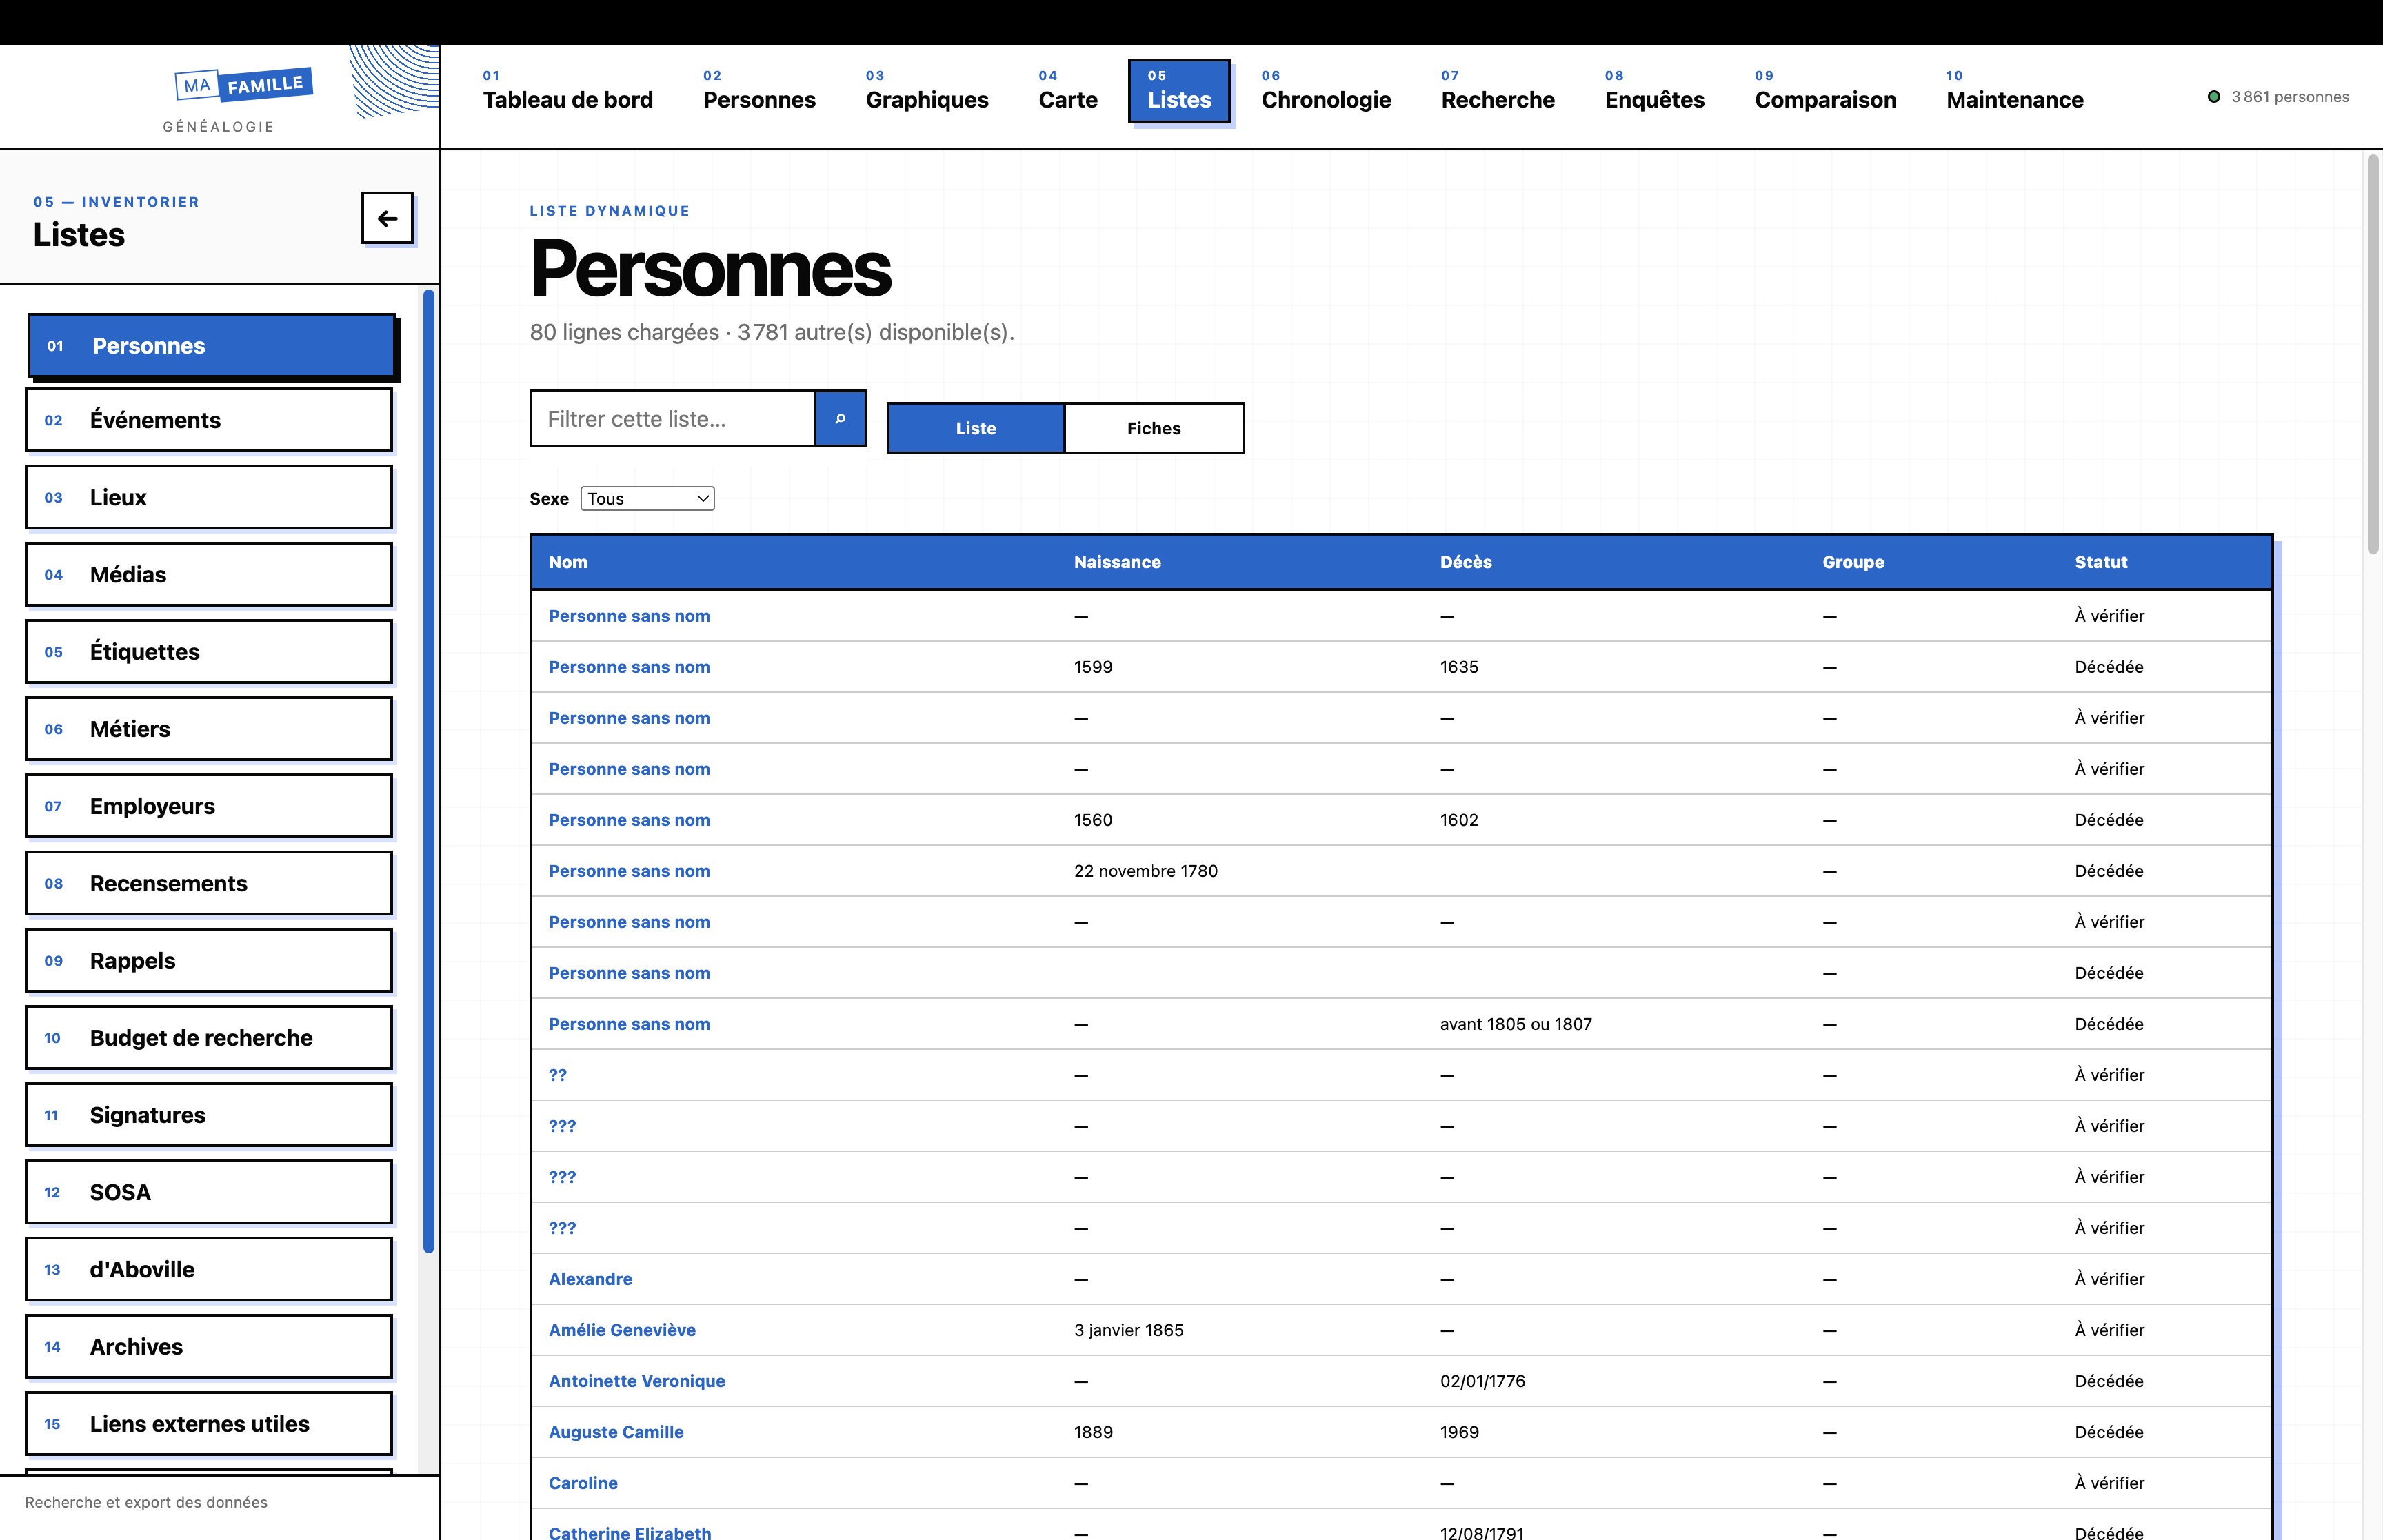Open the Médias list
The width and height of the screenshot is (2383, 1540).
209,574
